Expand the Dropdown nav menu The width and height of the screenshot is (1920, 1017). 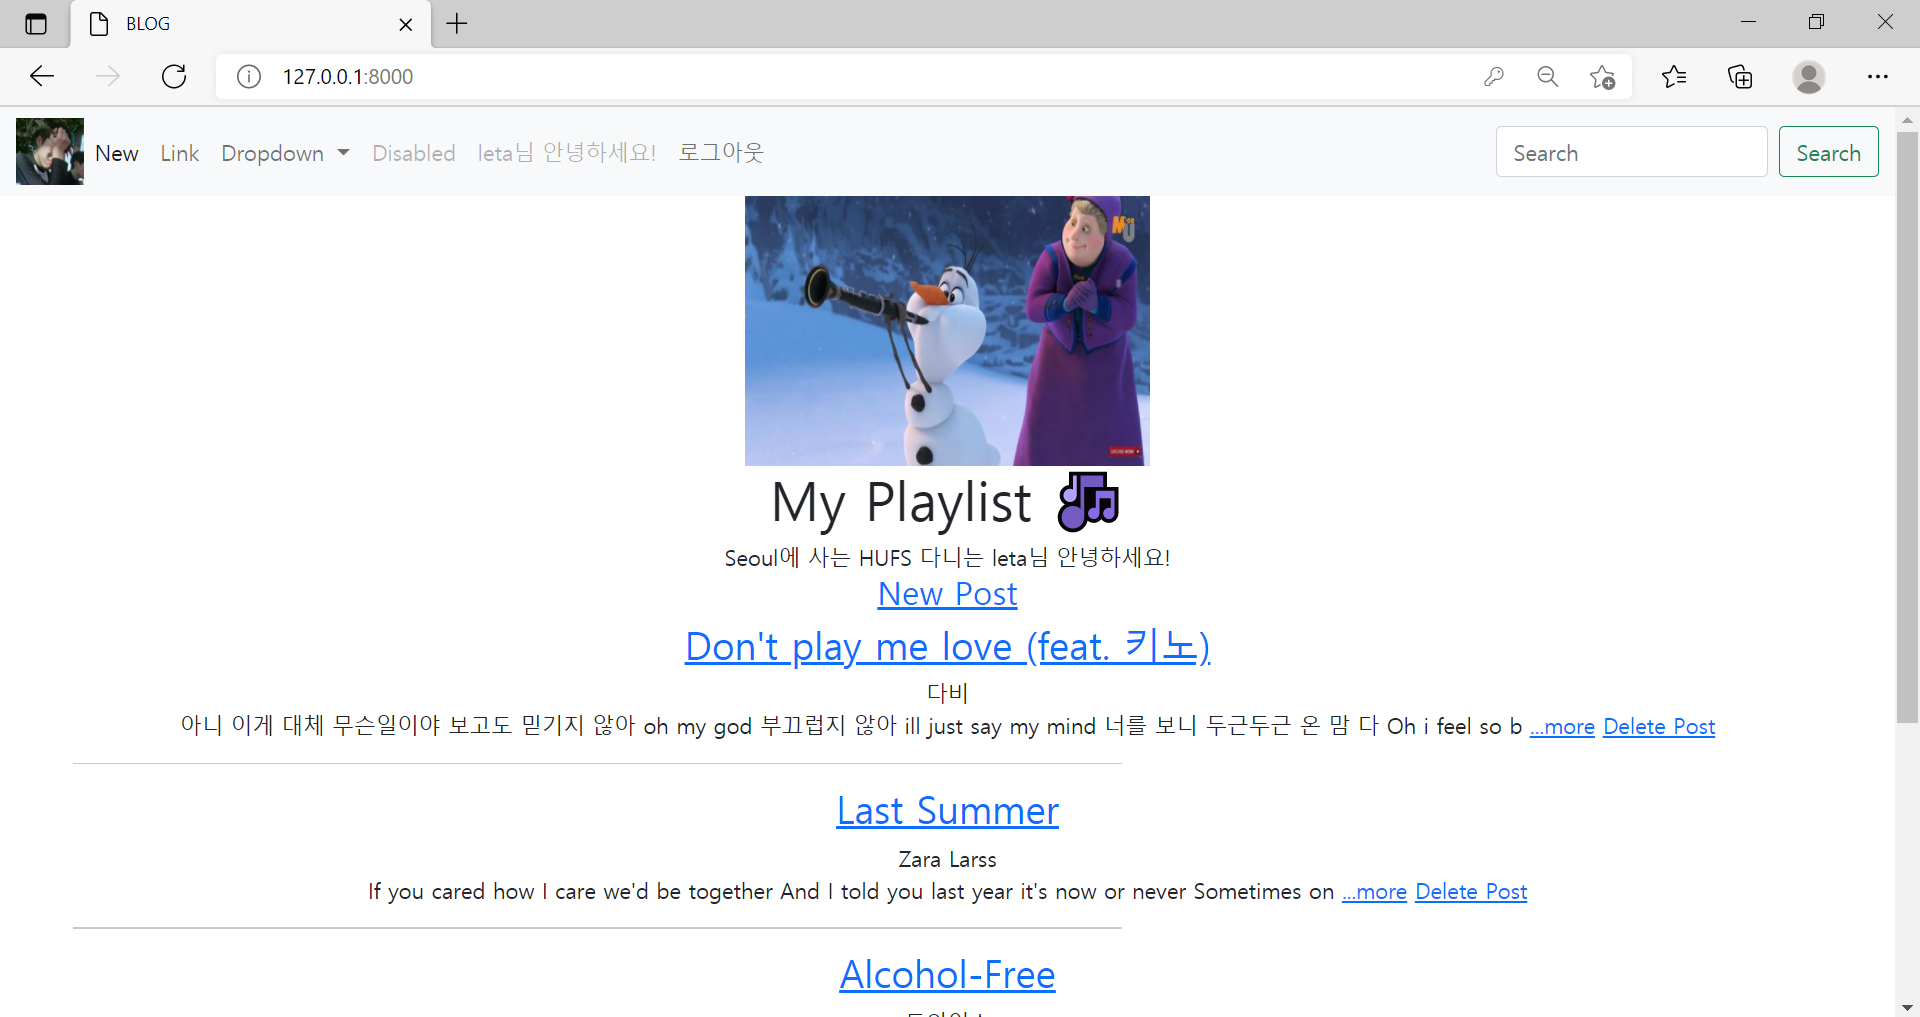click(x=285, y=153)
